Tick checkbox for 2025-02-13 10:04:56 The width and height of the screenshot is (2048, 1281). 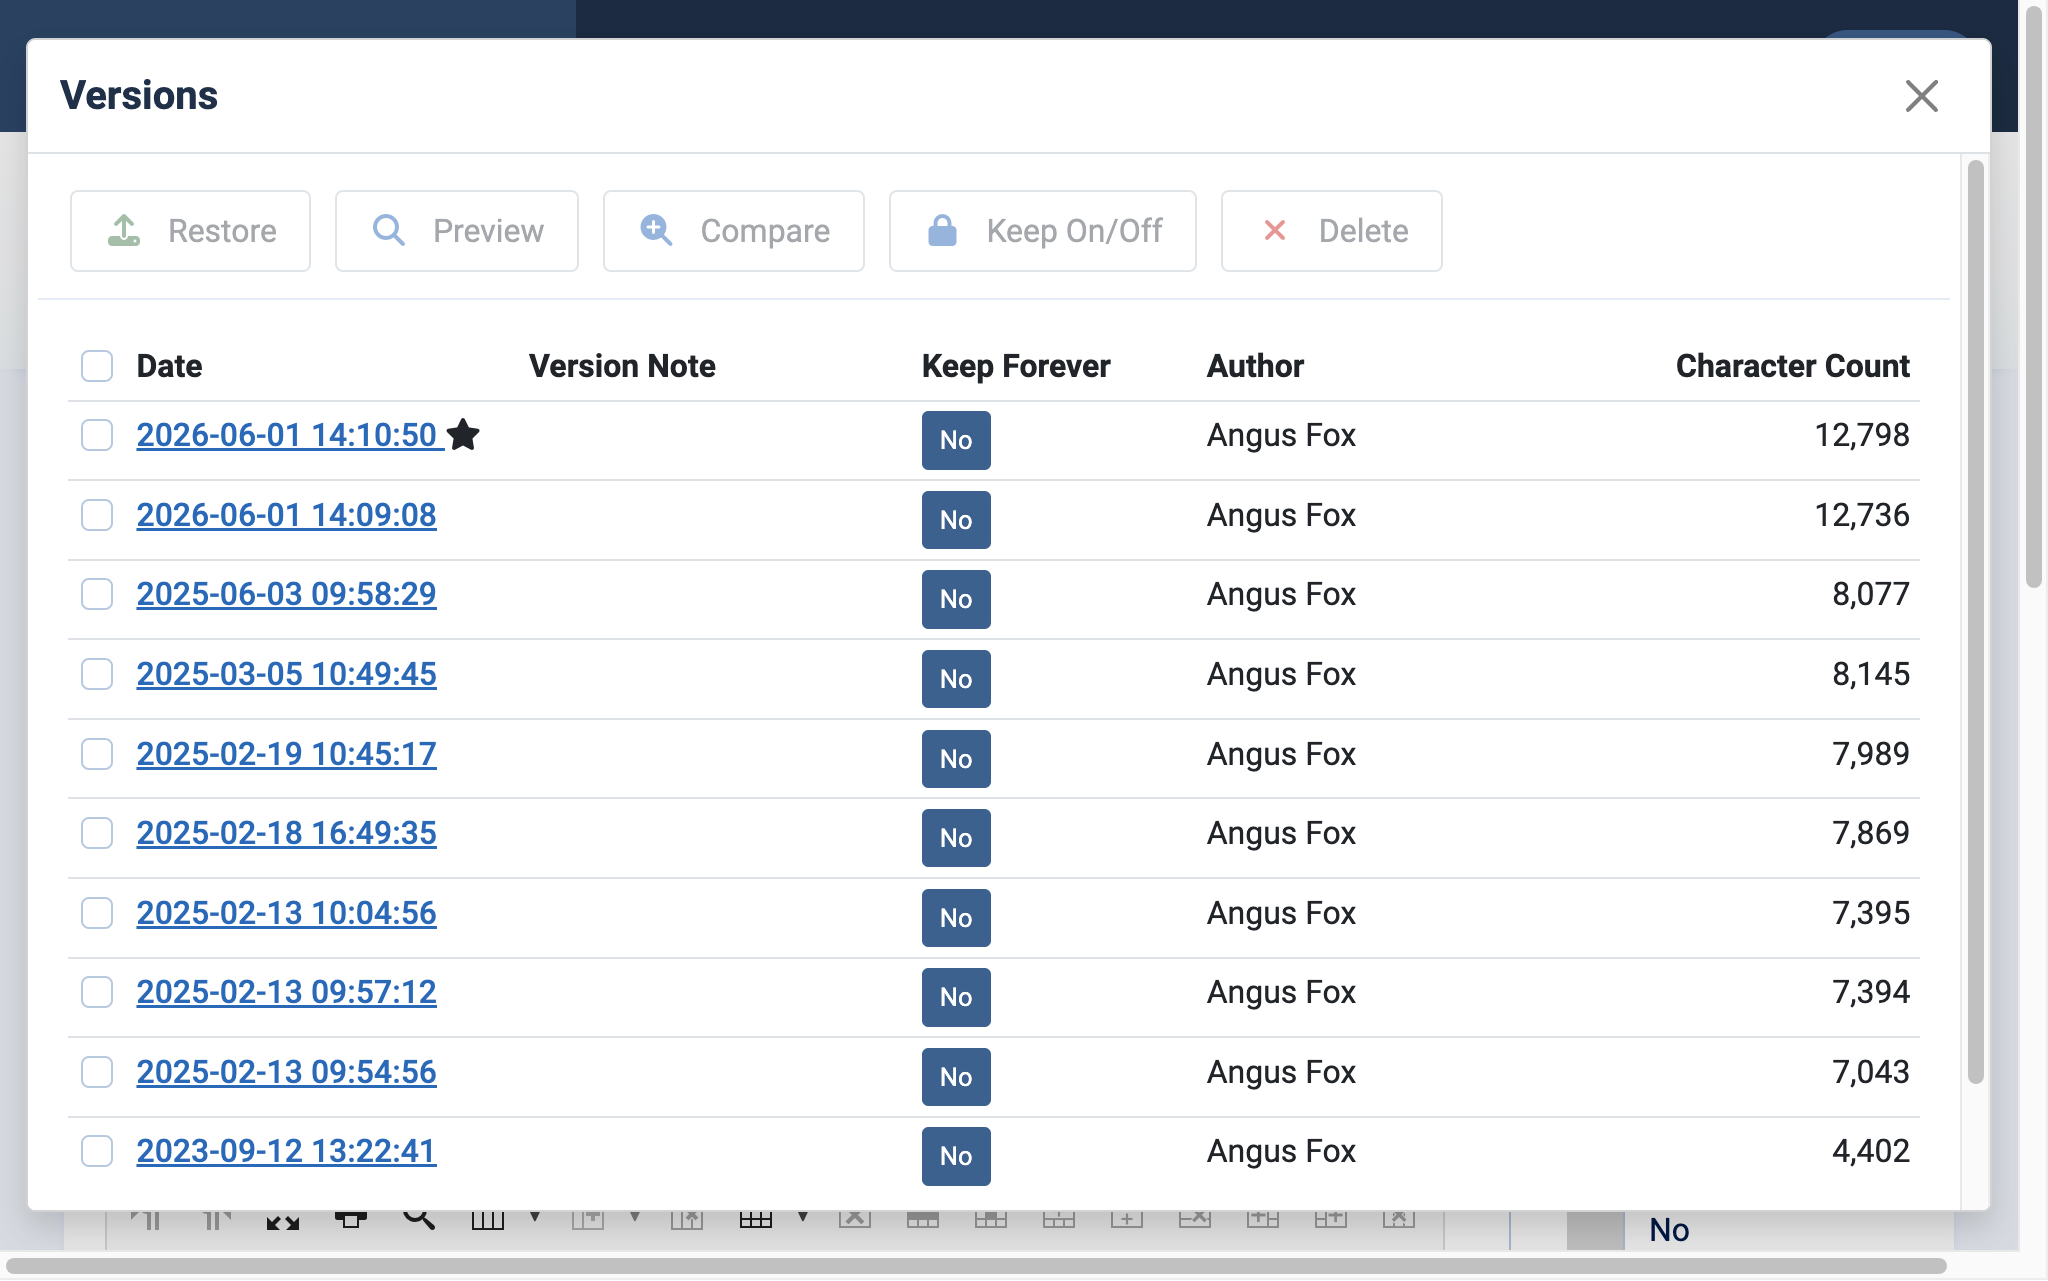[97, 913]
